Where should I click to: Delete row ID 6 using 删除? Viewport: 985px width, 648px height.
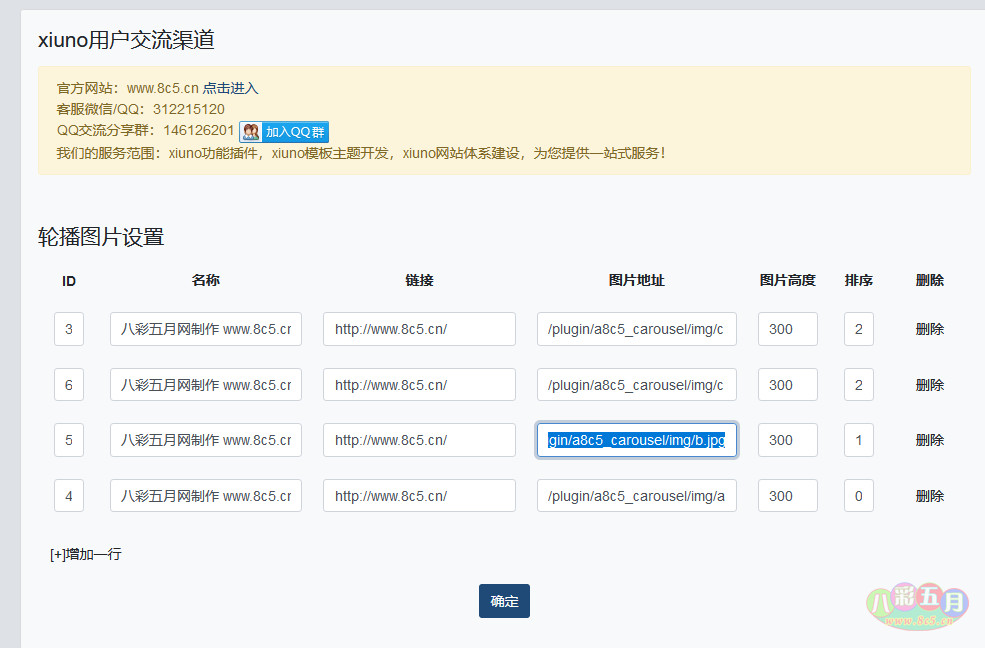[930, 385]
